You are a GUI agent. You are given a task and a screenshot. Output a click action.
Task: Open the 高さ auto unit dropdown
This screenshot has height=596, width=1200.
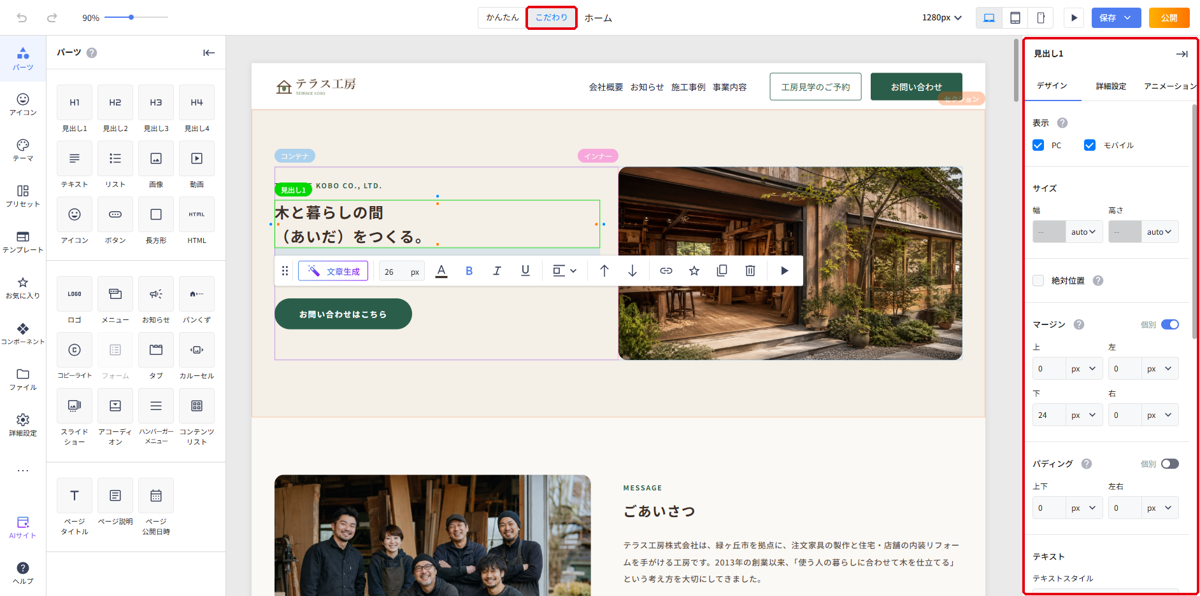1160,232
